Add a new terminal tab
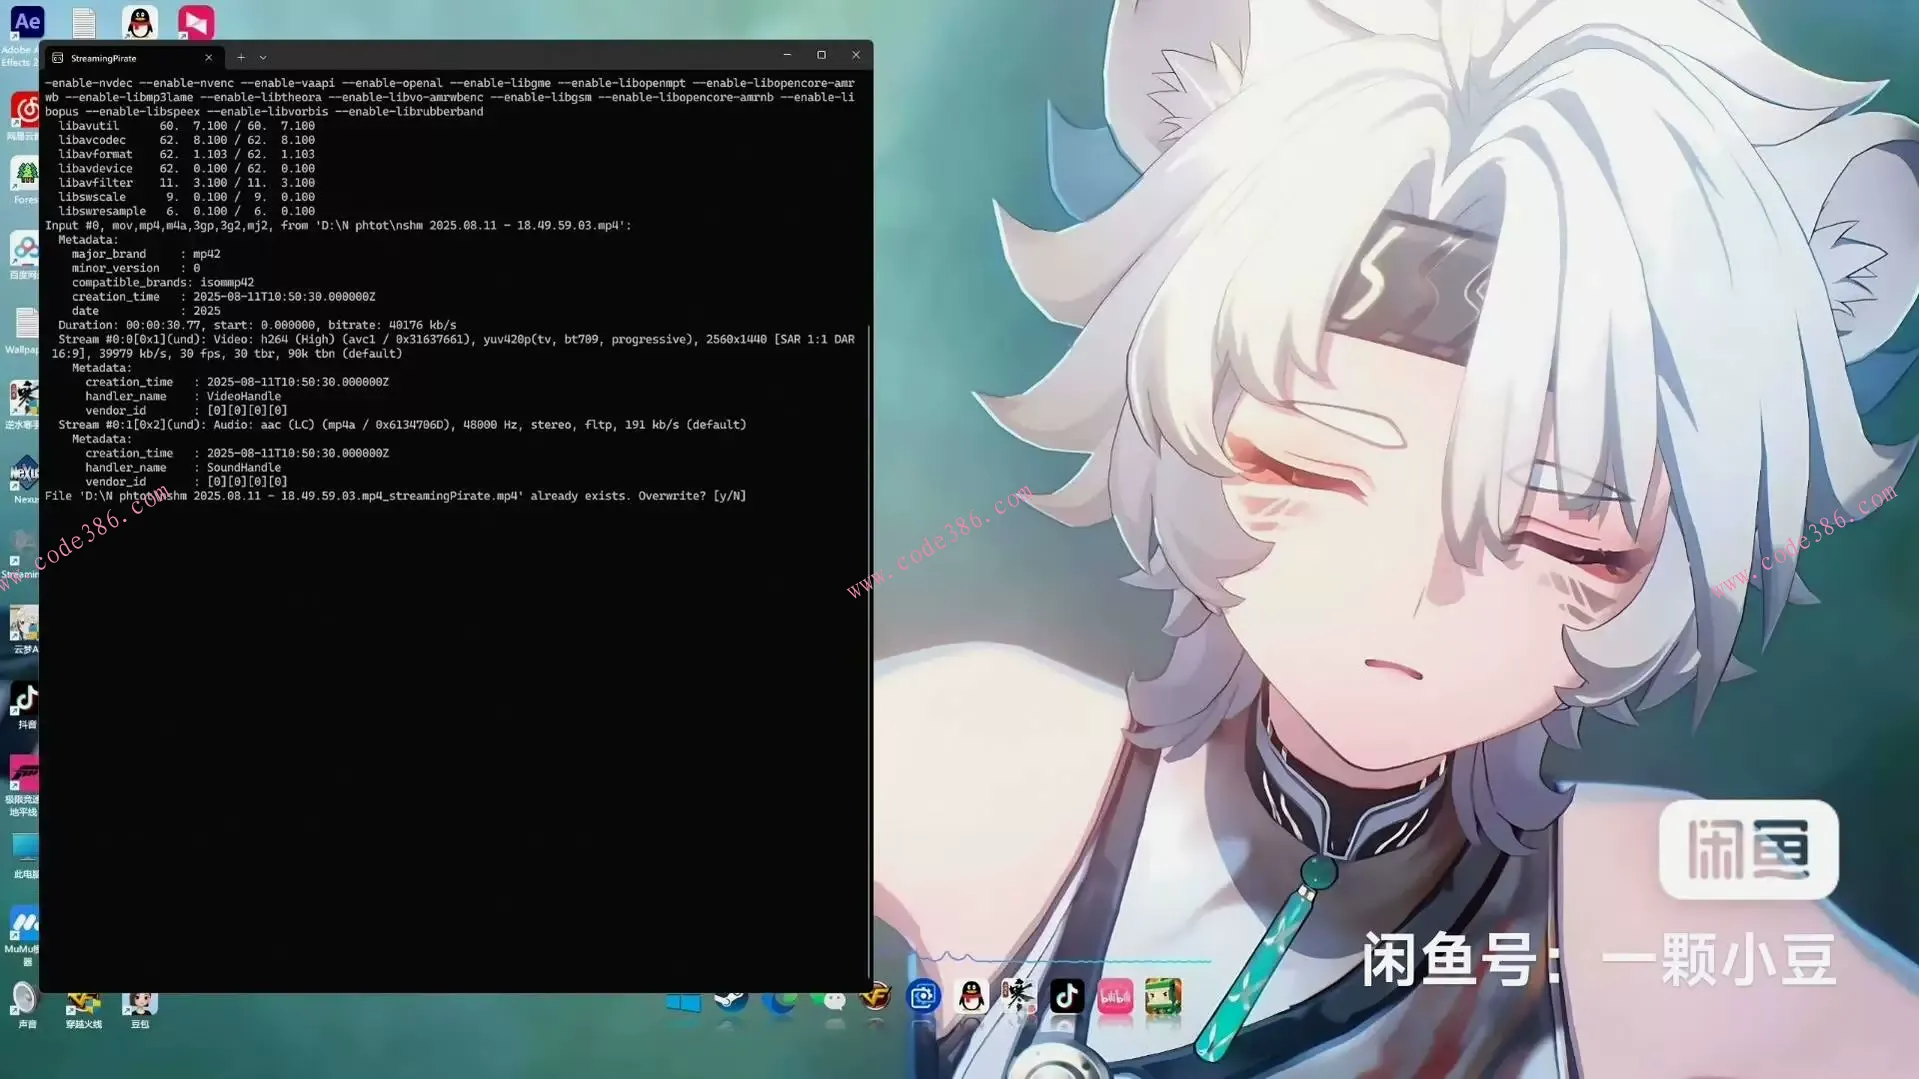 coord(241,58)
